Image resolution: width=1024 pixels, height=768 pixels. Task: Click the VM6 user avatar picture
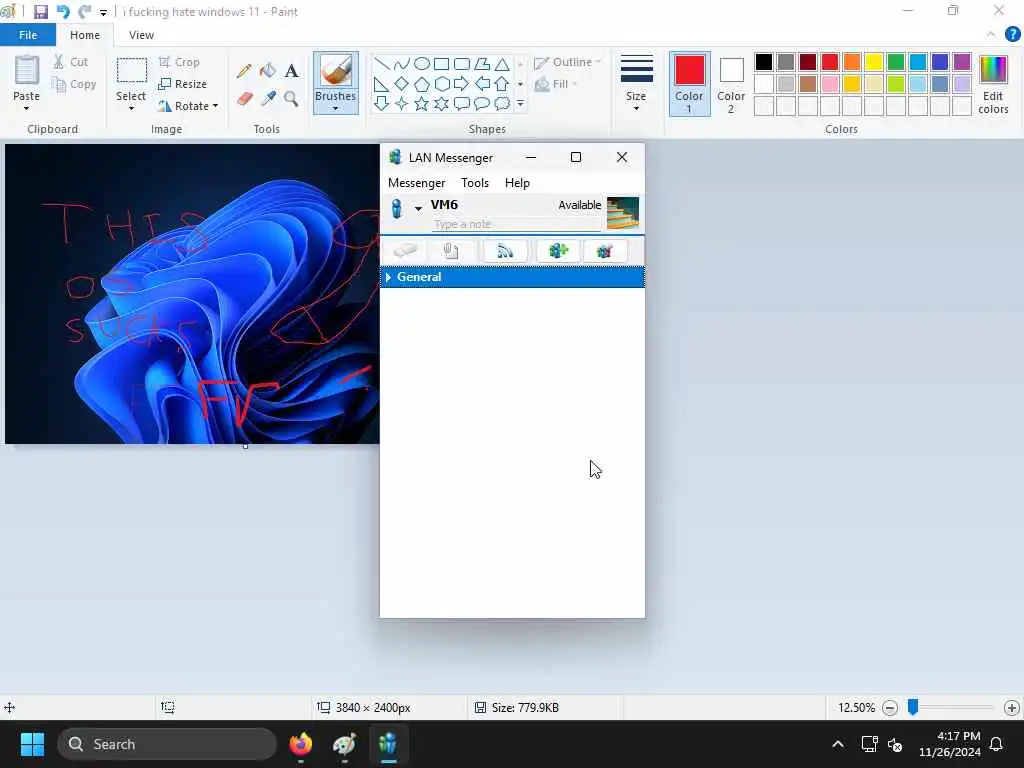[623, 213]
